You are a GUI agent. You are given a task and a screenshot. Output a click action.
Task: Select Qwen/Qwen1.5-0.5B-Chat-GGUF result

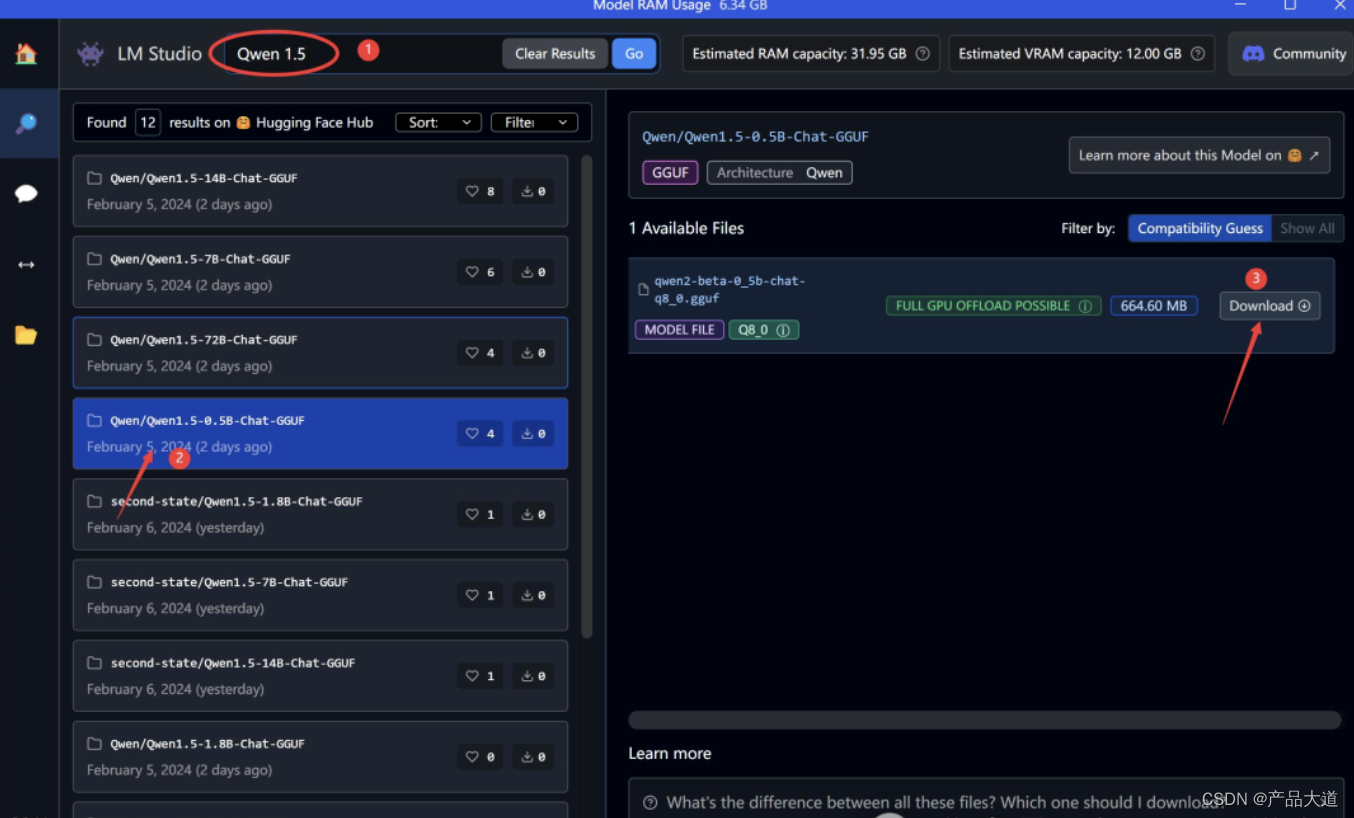(x=320, y=434)
